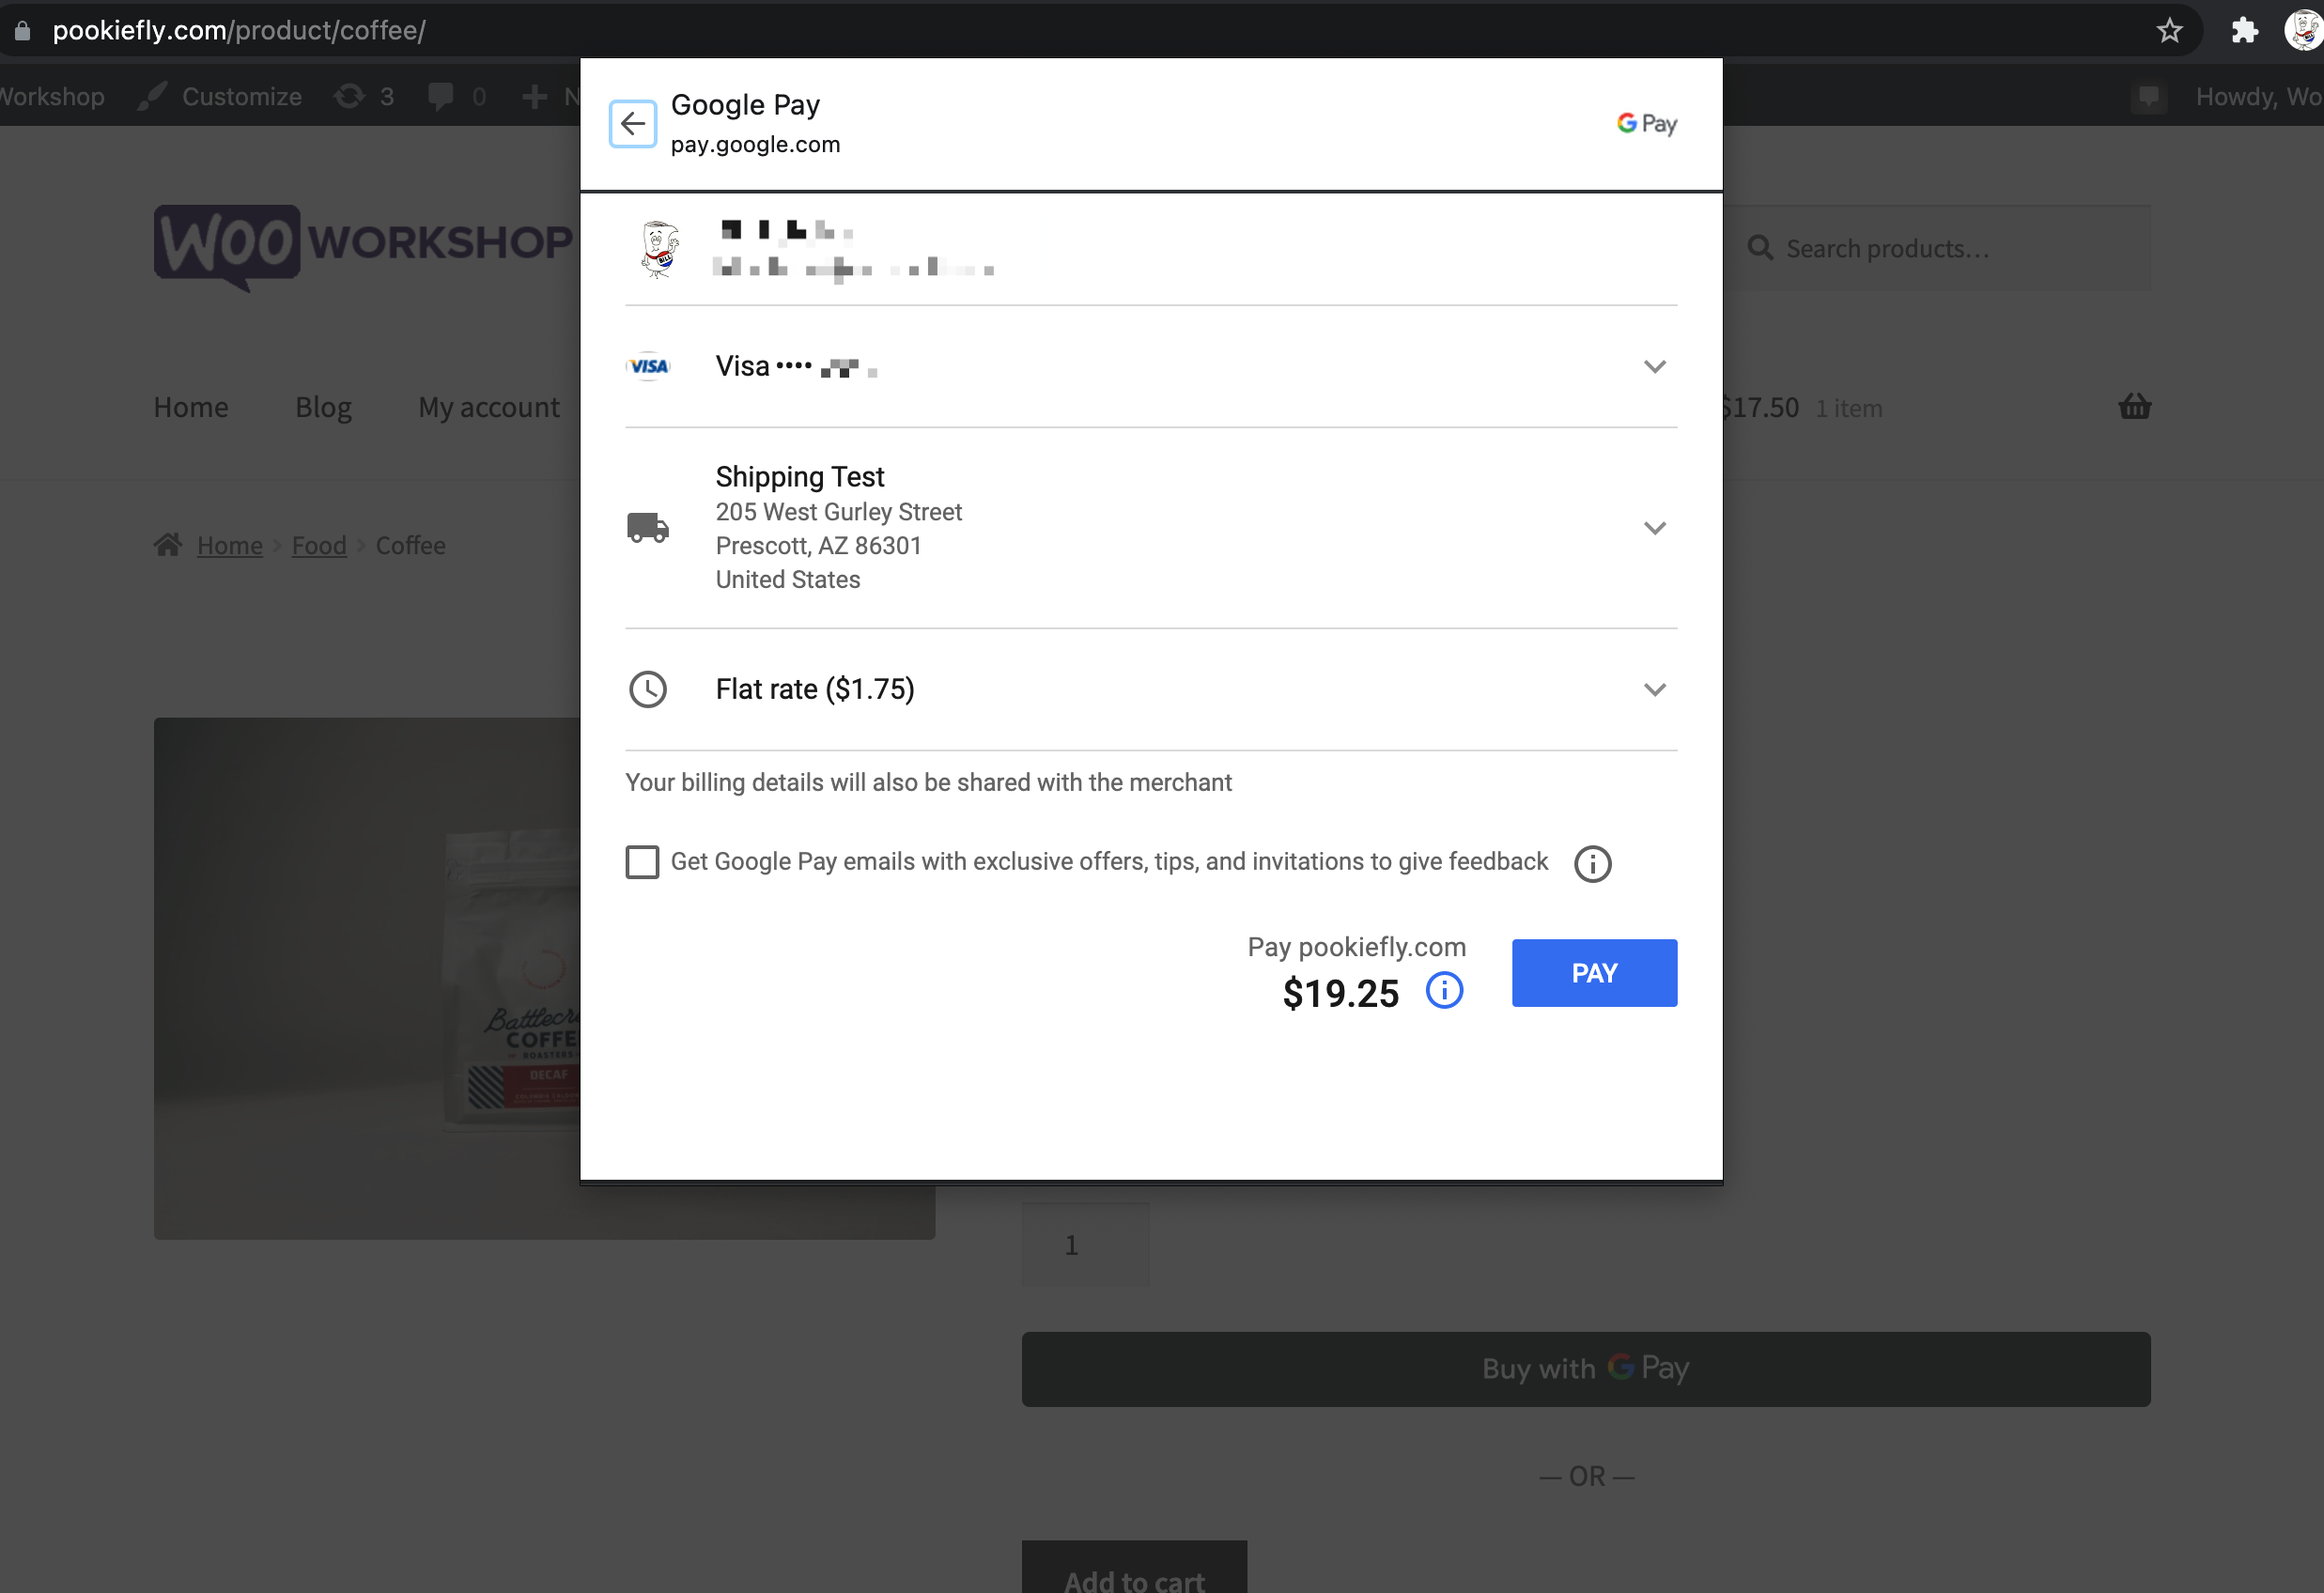Open the notification icon near Howdy

tap(2148, 96)
